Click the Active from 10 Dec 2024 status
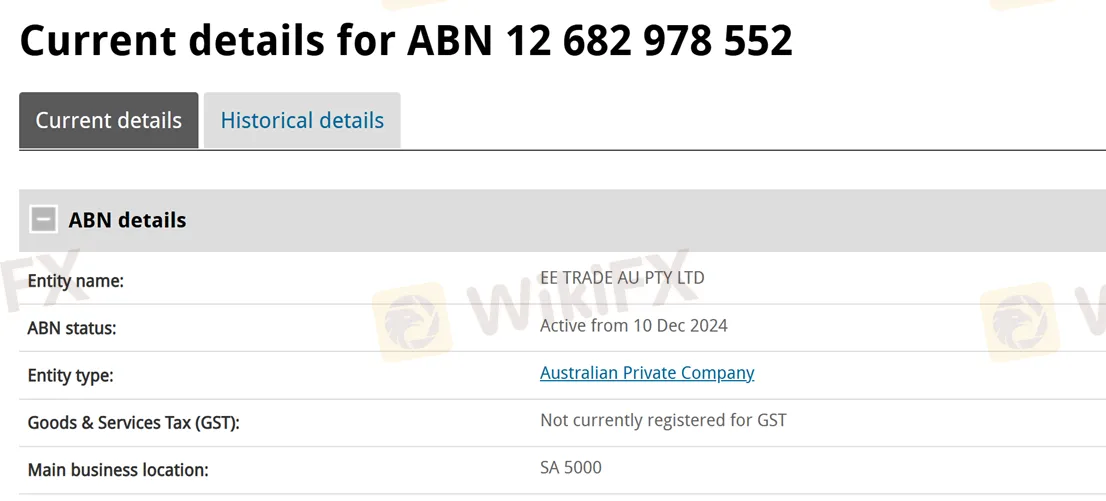Viewport: 1106px width, 501px height. click(633, 325)
